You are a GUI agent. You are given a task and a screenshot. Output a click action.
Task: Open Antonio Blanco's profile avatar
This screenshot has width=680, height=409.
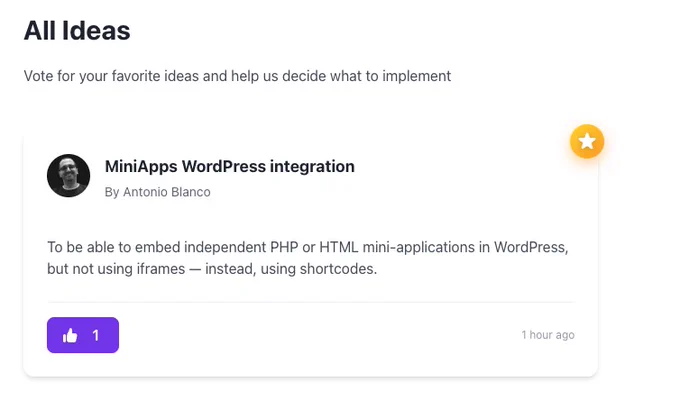click(x=69, y=176)
